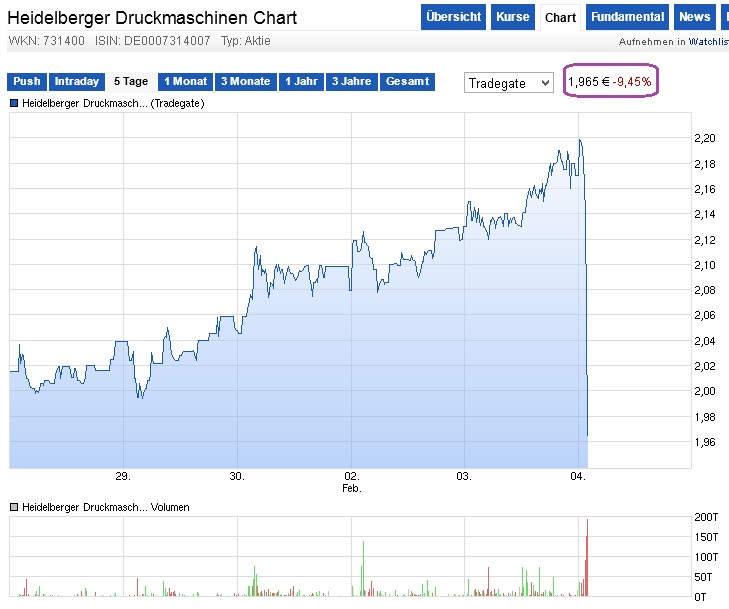
Task: Show the Intraday chart
Action: point(77,81)
